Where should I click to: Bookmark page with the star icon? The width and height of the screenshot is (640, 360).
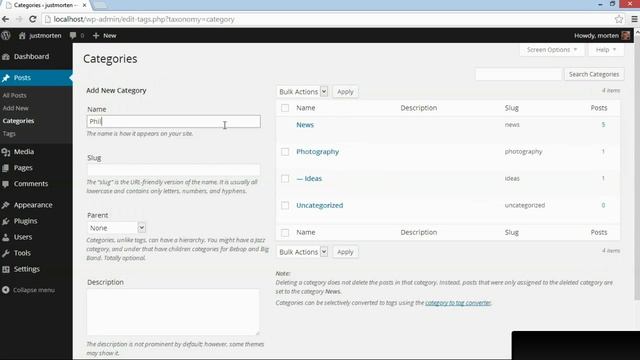[619, 19]
